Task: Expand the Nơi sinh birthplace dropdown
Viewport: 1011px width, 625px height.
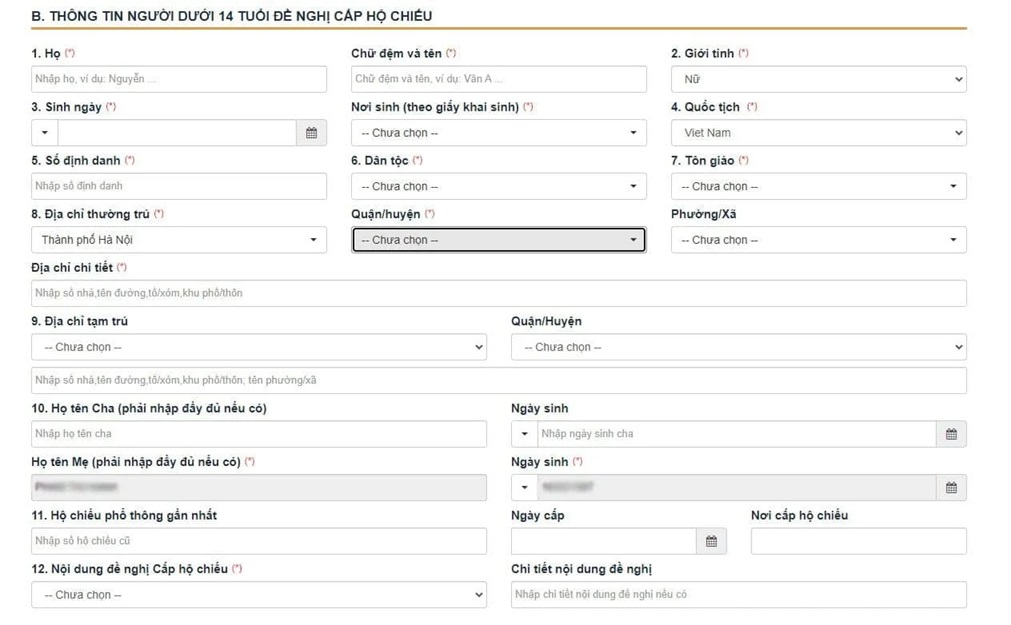Action: pyautogui.click(x=499, y=132)
